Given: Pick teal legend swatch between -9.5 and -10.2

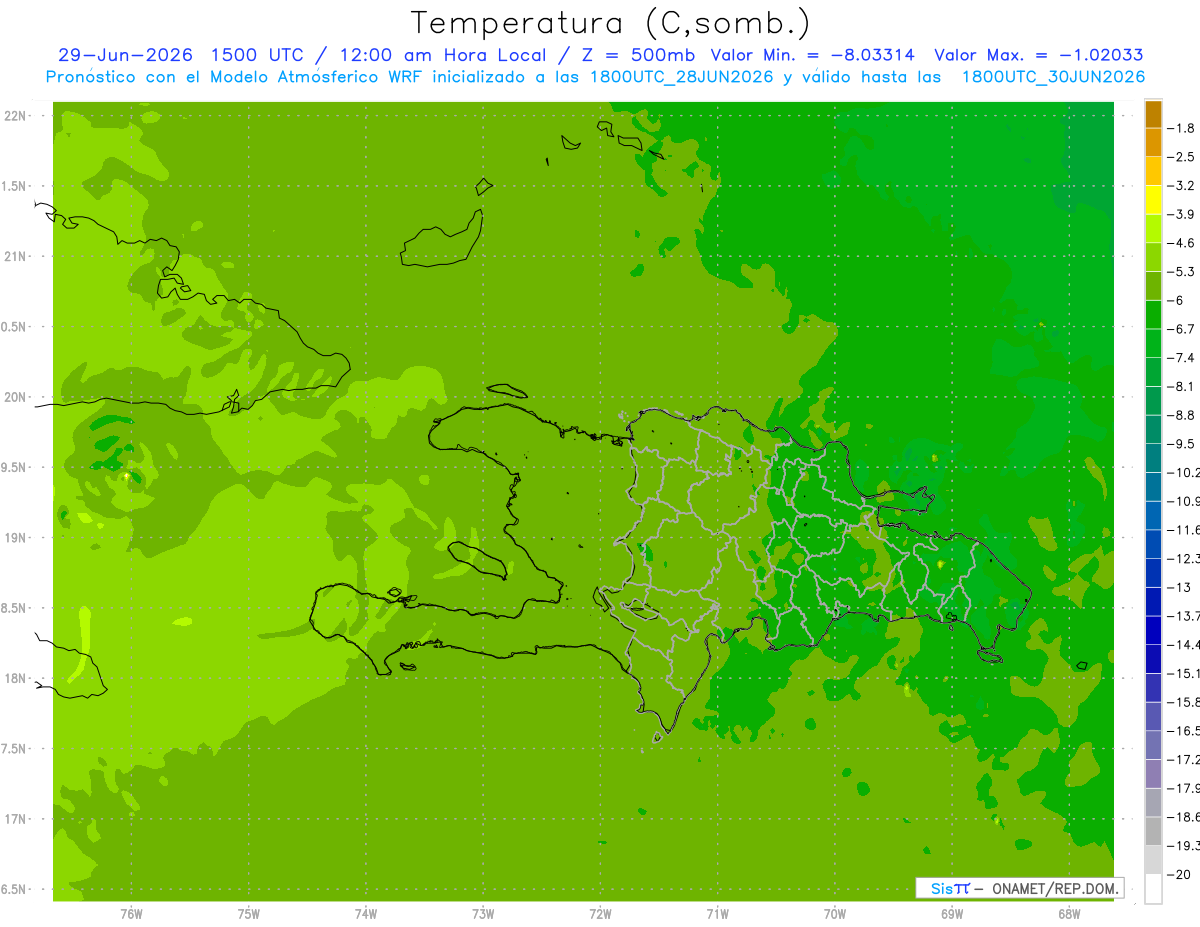Looking at the screenshot, I should click(x=1153, y=458).
